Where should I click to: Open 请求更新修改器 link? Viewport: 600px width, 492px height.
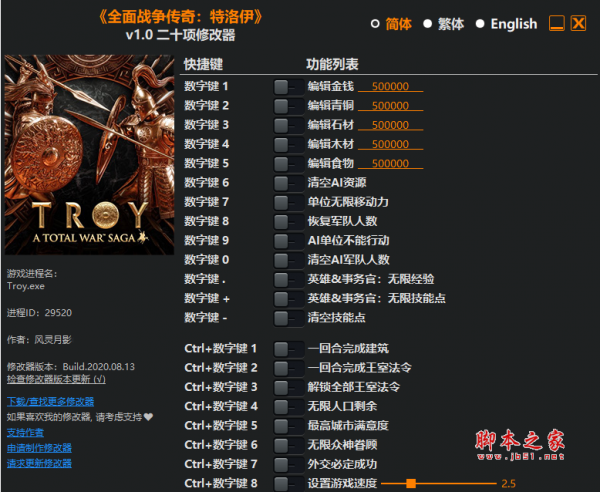click(x=39, y=463)
